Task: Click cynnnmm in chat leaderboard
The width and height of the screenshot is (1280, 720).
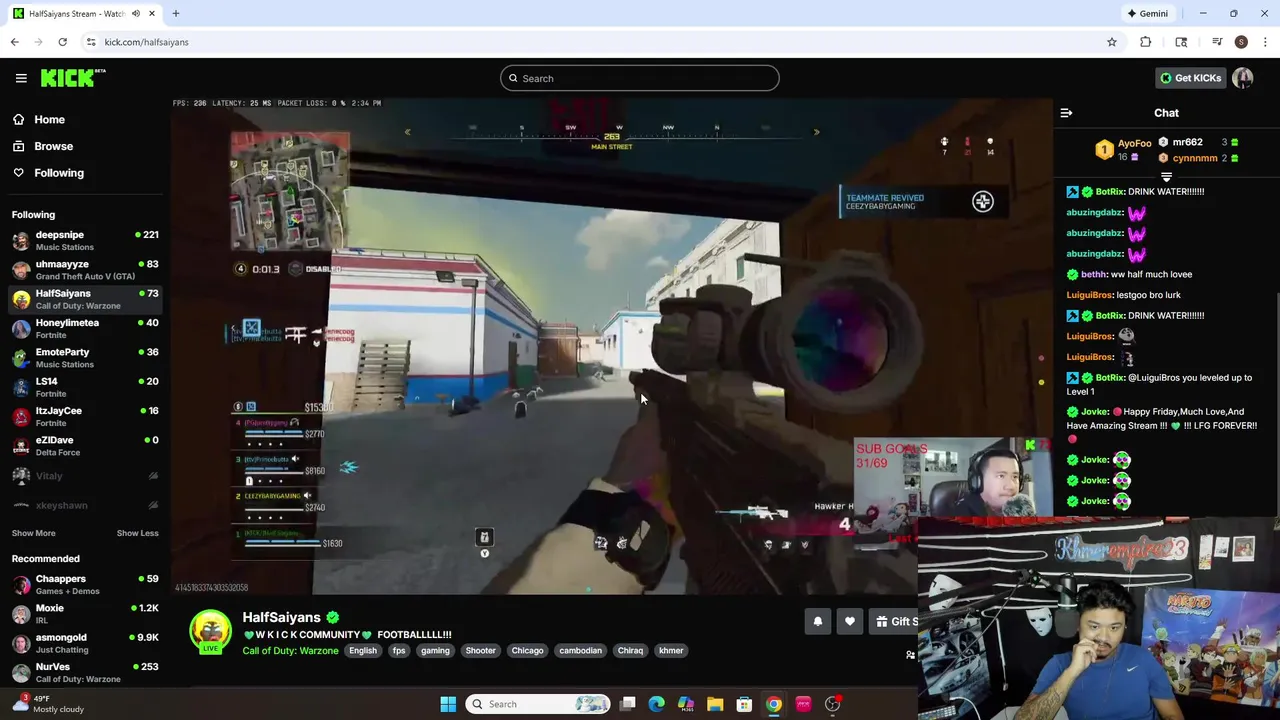Action: tap(1195, 158)
